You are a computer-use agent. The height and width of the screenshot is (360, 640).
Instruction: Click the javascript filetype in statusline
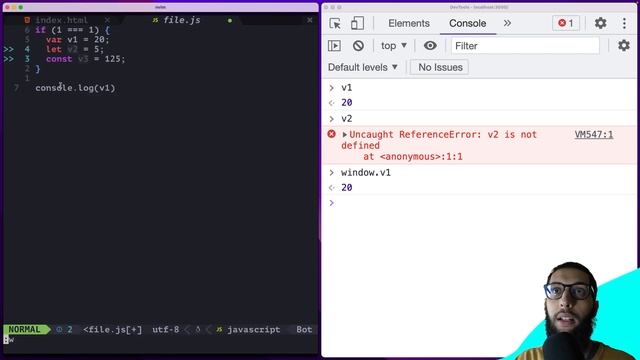253,329
